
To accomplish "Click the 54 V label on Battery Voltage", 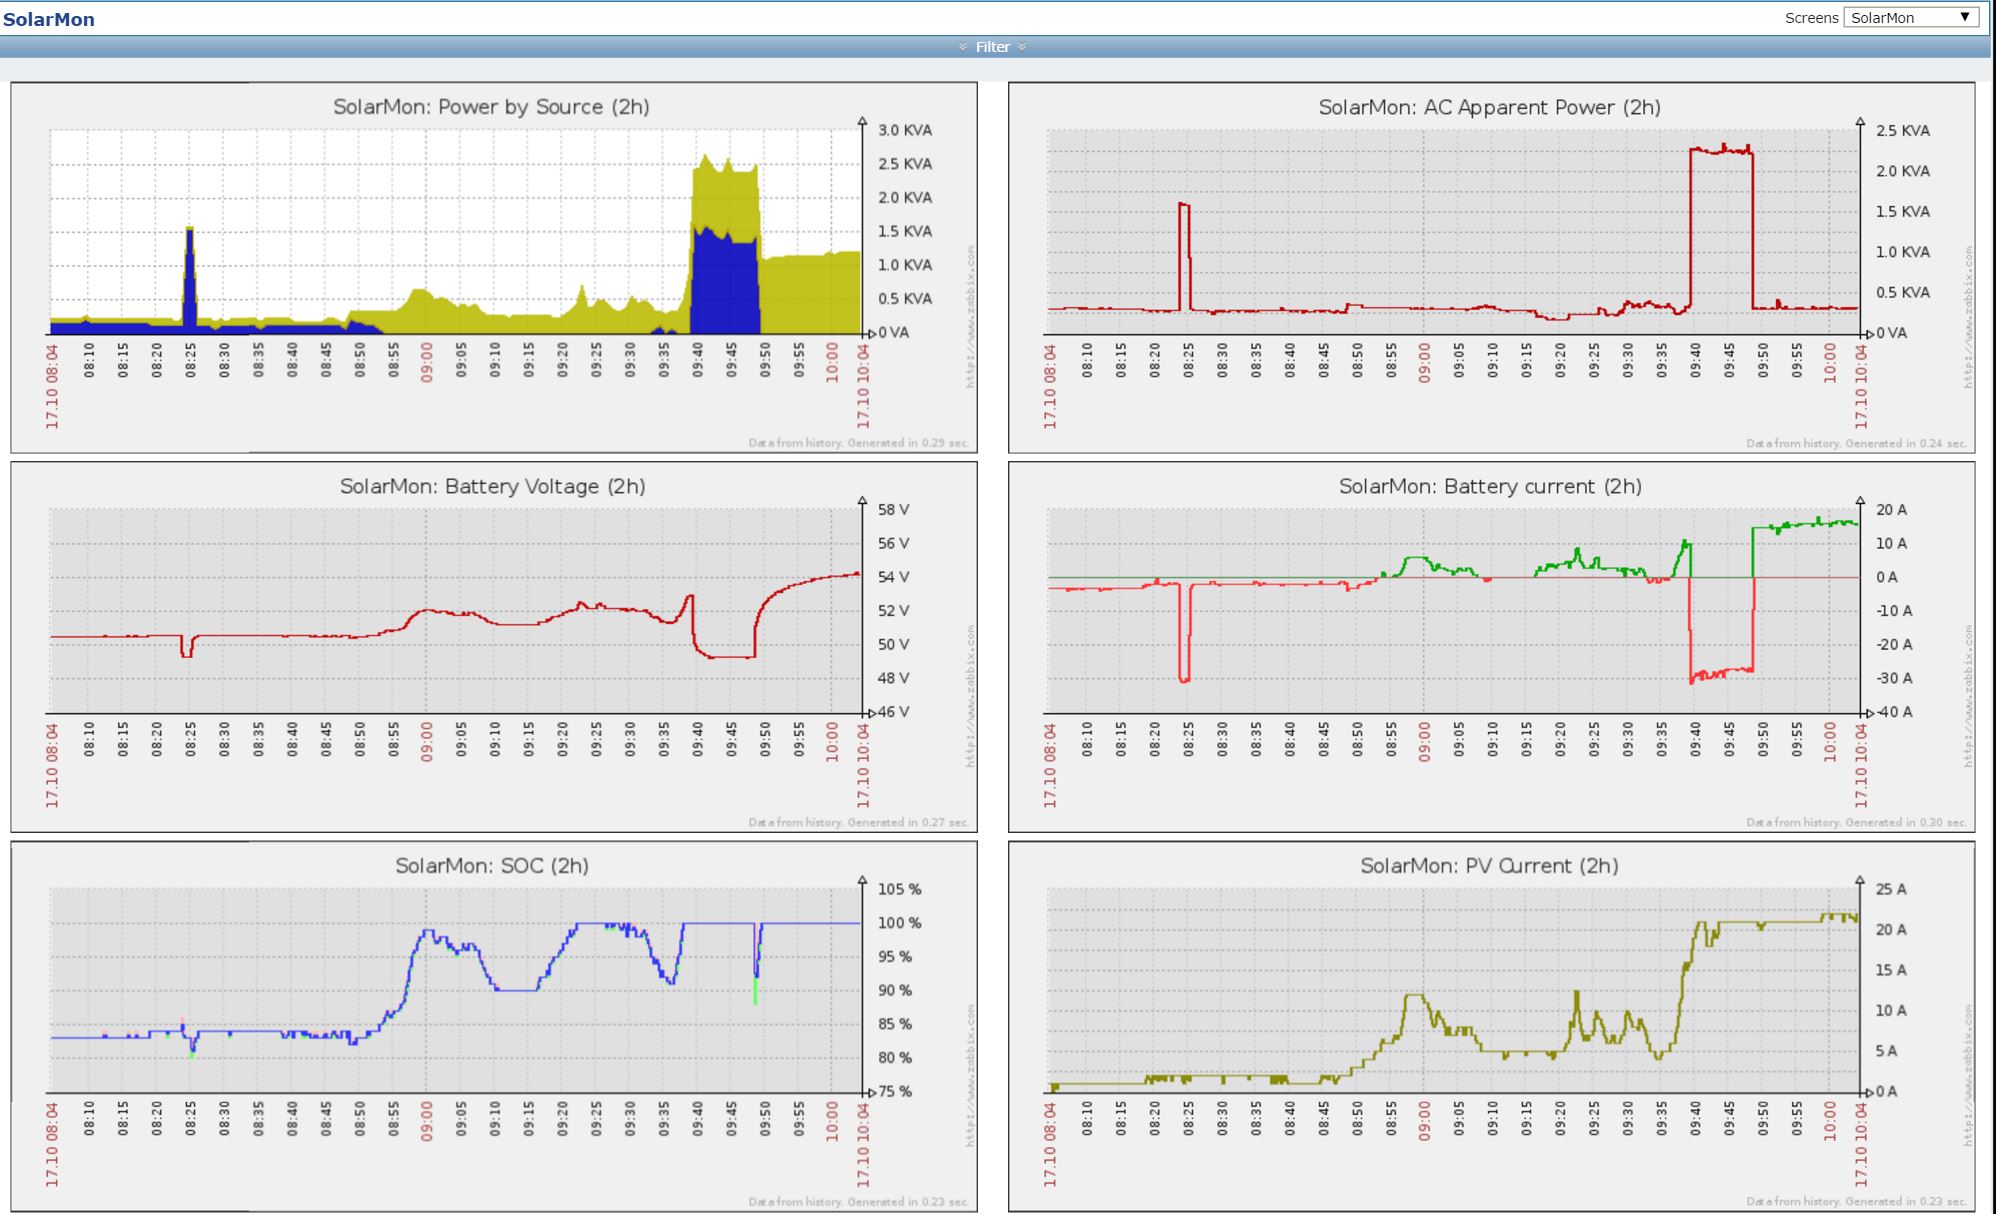I will pos(893,577).
